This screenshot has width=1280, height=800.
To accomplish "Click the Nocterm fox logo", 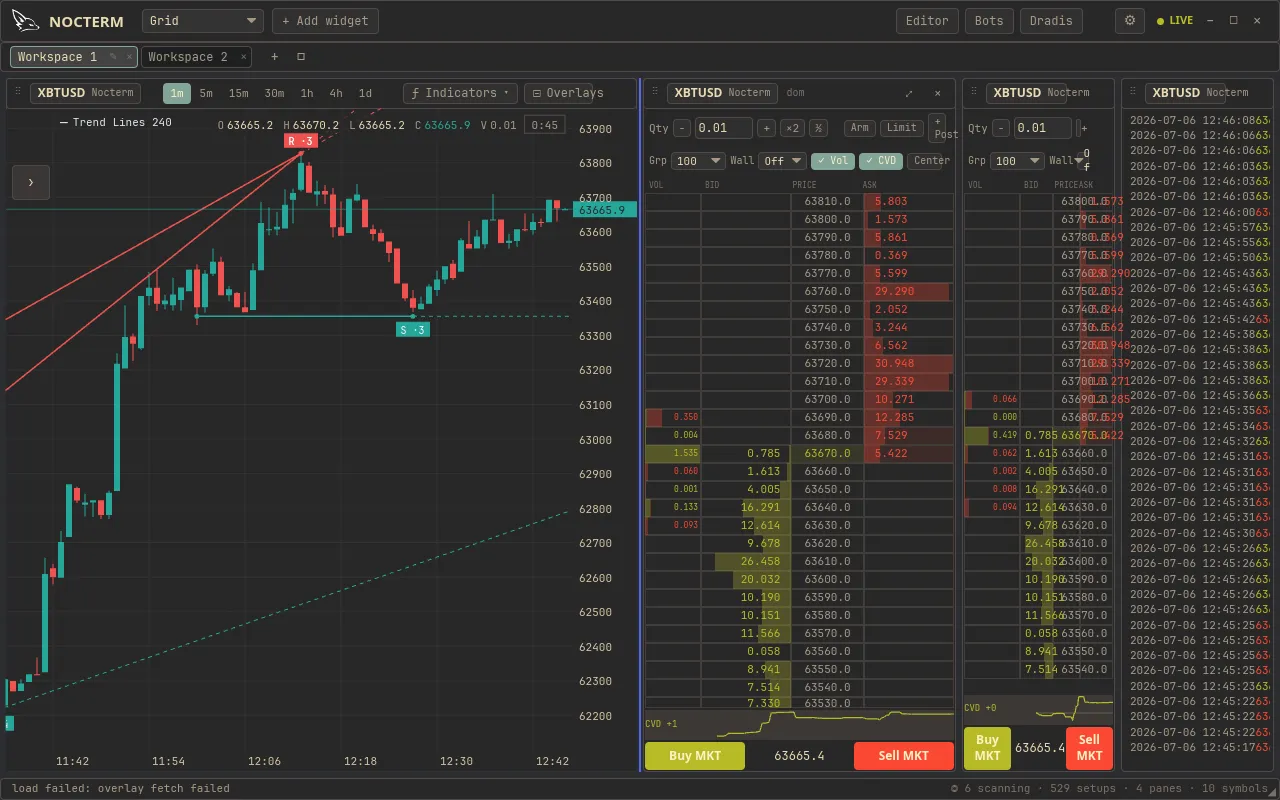I will click(26, 21).
